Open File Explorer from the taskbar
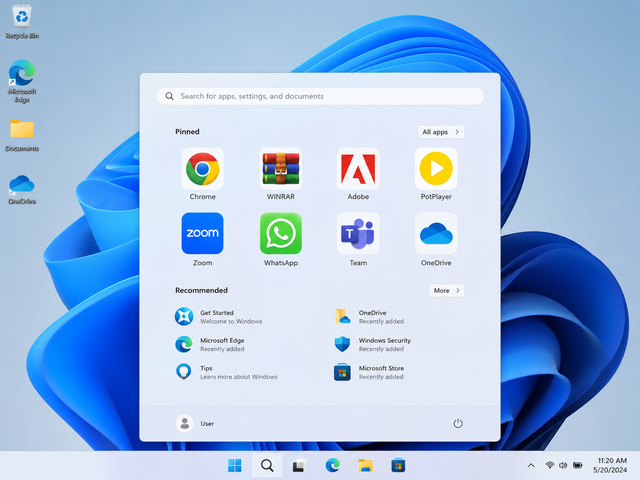 point(365,465)
